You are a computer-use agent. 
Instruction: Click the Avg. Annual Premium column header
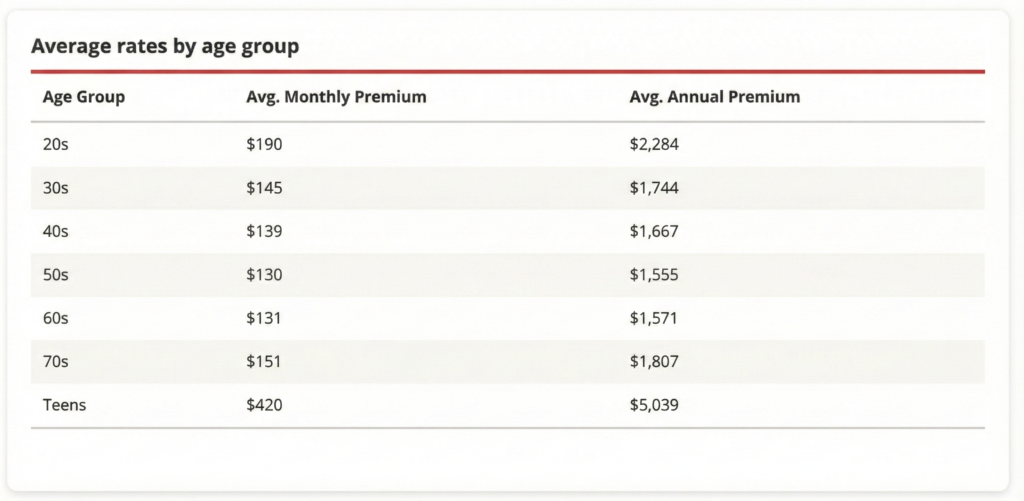tap(714, 97)
